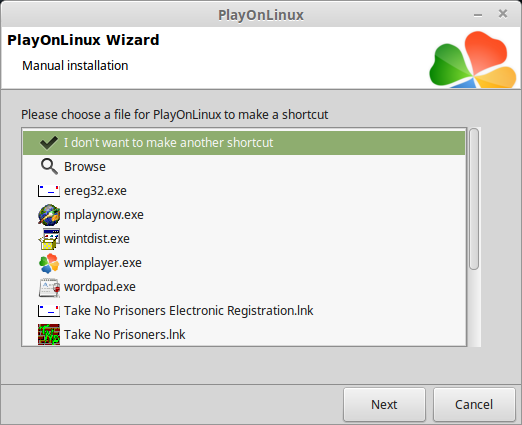
Task: Click the magnifying glass Browse icon
Action: 49,167
